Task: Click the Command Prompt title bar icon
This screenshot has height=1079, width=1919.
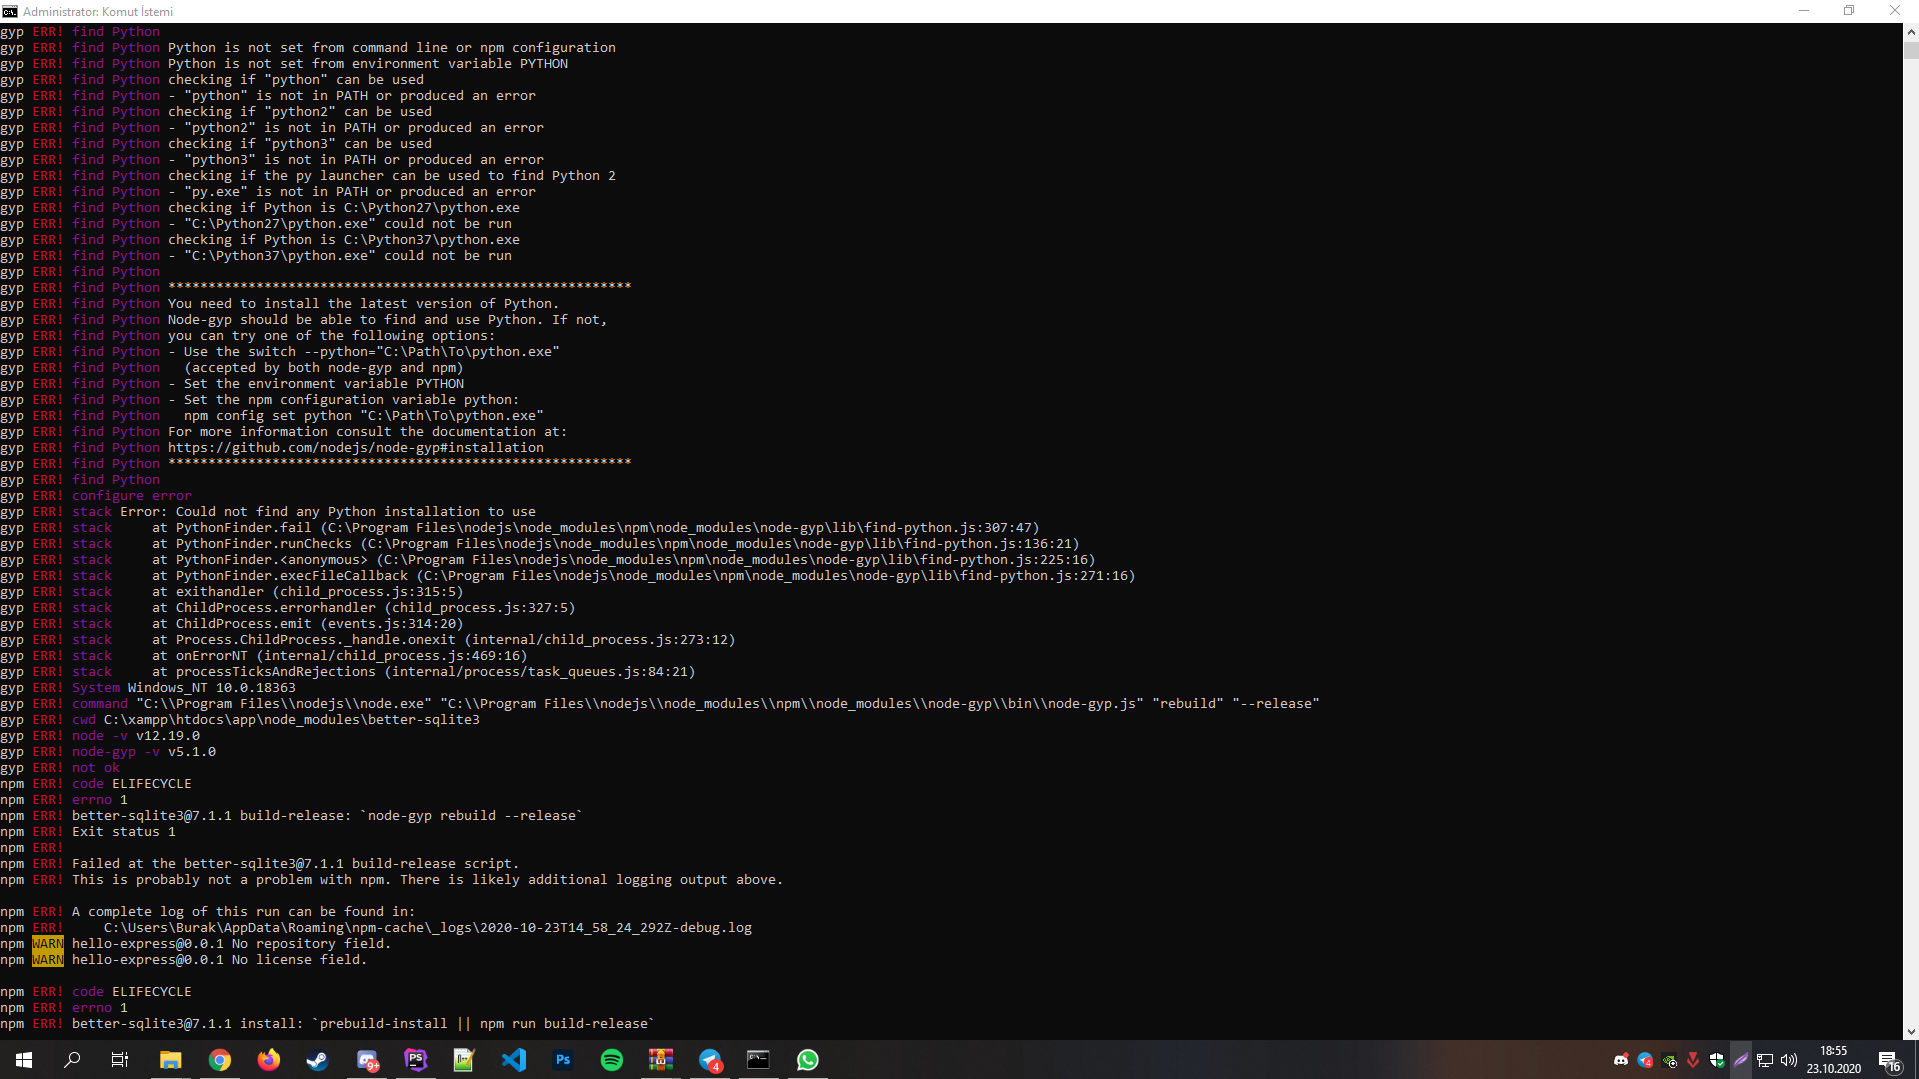Action: (x=10, y=11)
